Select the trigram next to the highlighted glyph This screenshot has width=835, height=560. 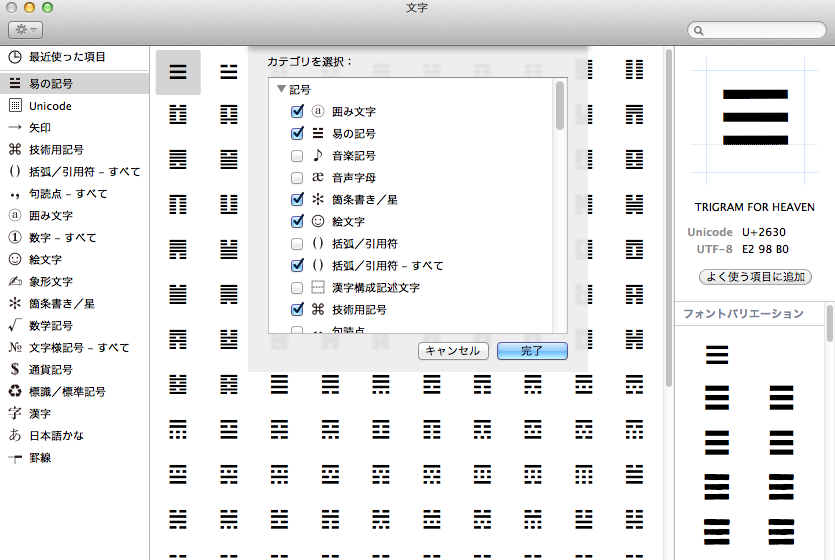(228, 72)
